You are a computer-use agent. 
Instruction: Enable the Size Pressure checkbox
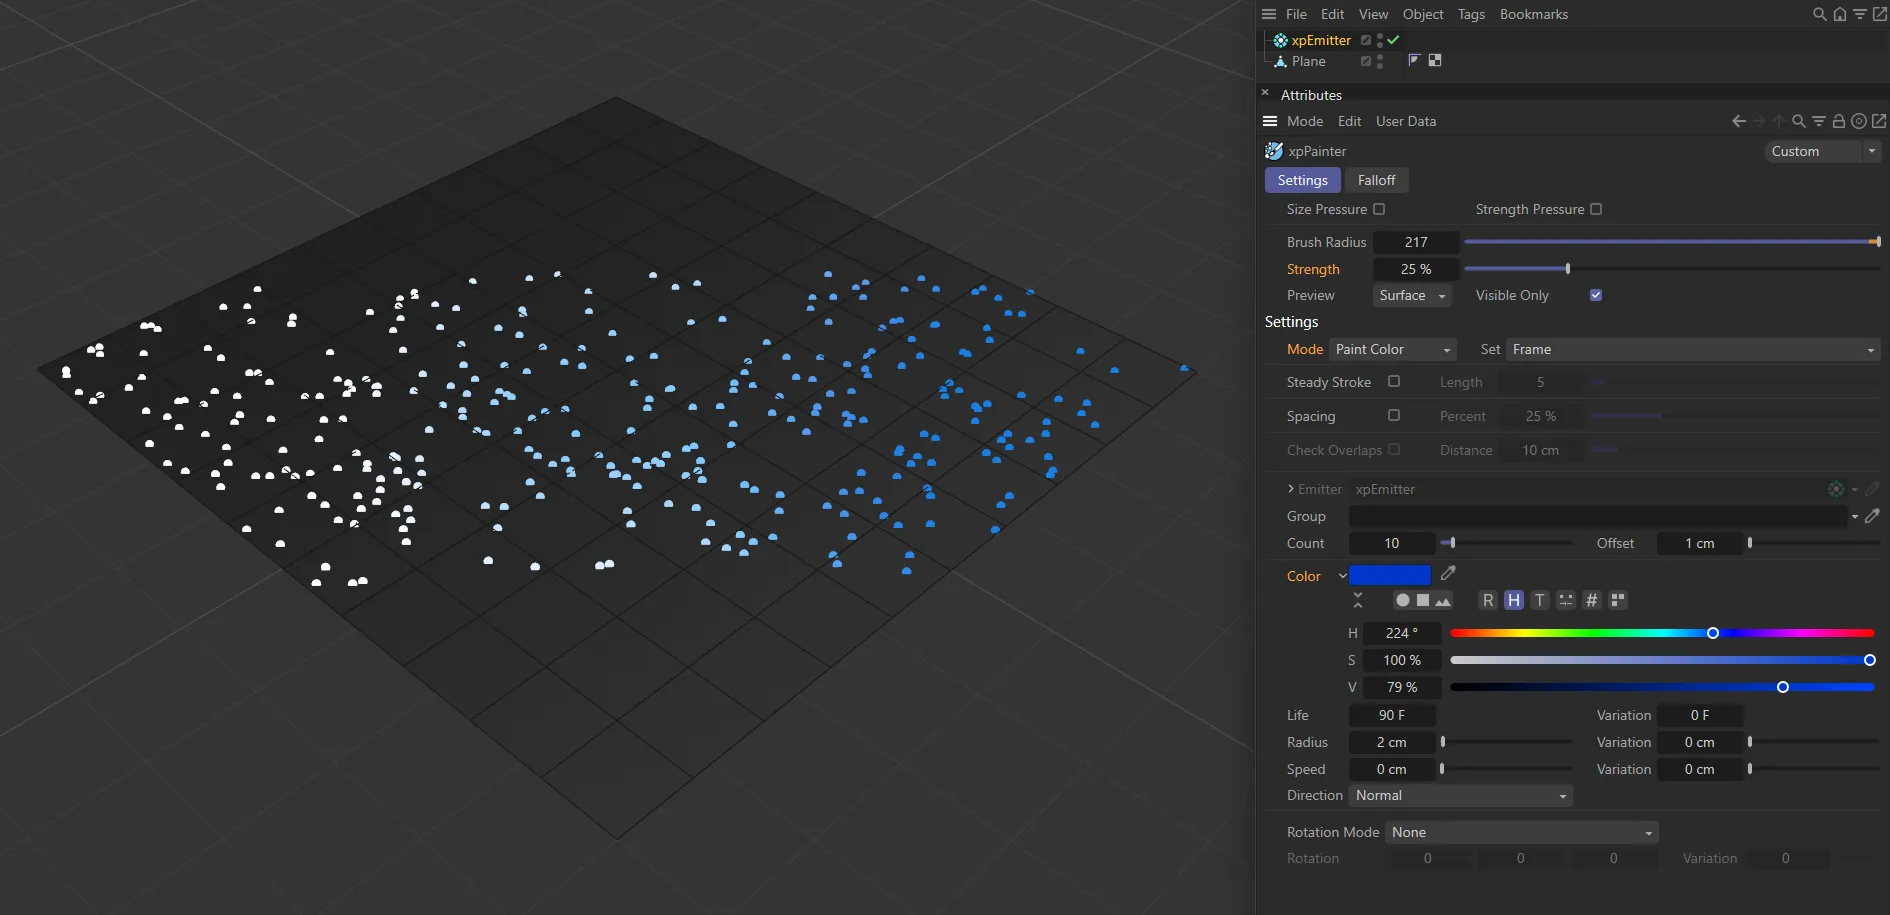[1379, 209]
